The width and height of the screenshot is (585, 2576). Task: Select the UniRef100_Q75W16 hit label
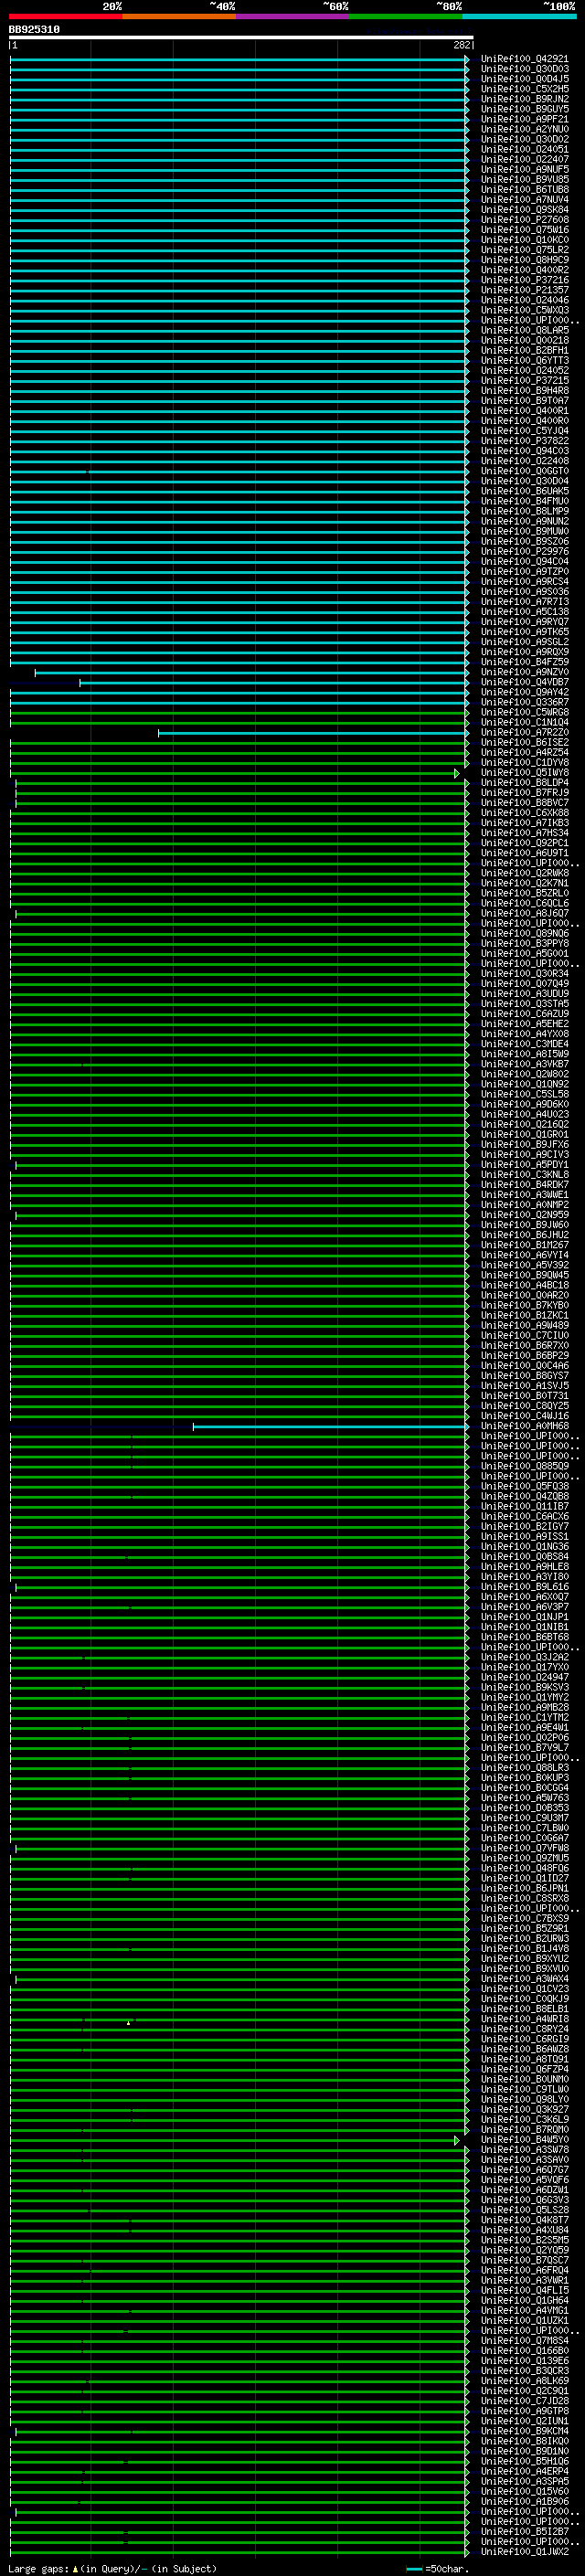click(x=525, y=230)
